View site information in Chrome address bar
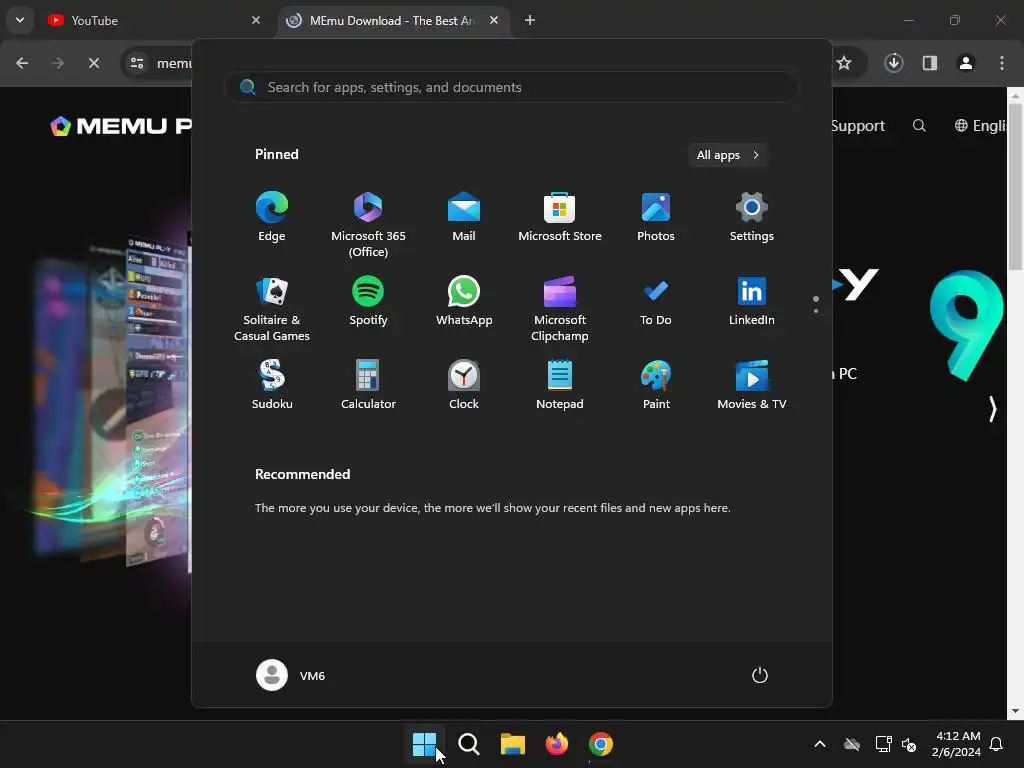The image size is (1024, 768). tap(137, 63)
